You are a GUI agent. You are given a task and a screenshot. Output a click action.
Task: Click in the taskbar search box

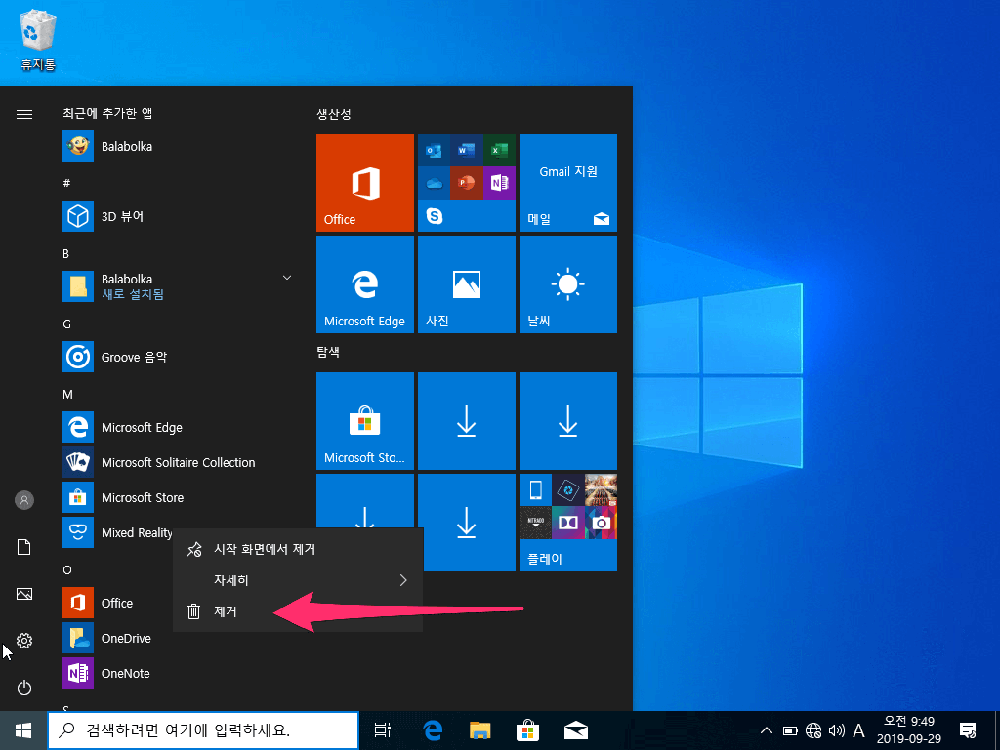(203, 730)
